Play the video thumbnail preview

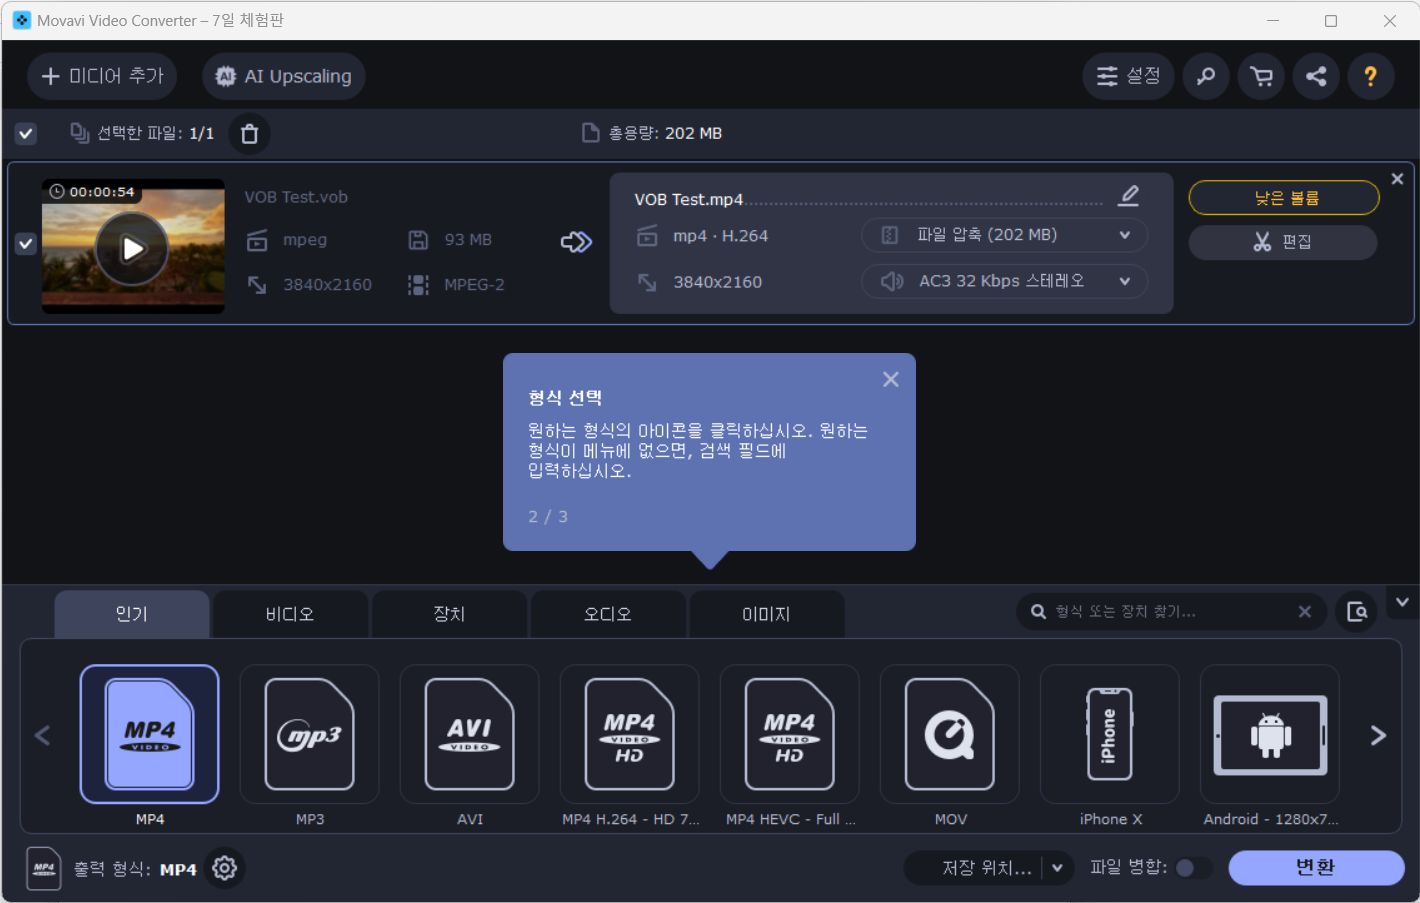coord(133,248)
